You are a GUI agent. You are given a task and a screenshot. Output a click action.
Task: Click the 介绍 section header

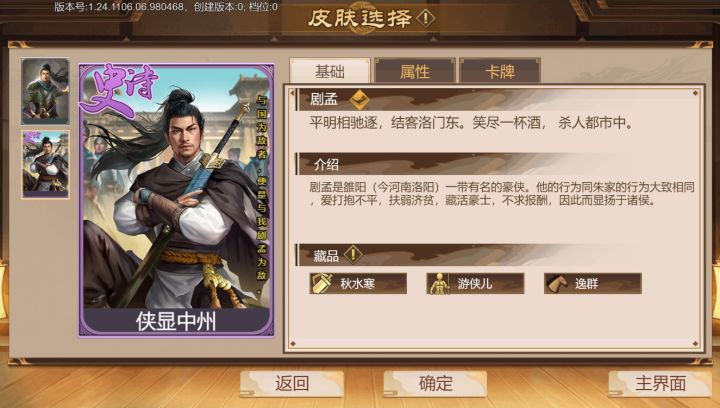coord(326,164)
